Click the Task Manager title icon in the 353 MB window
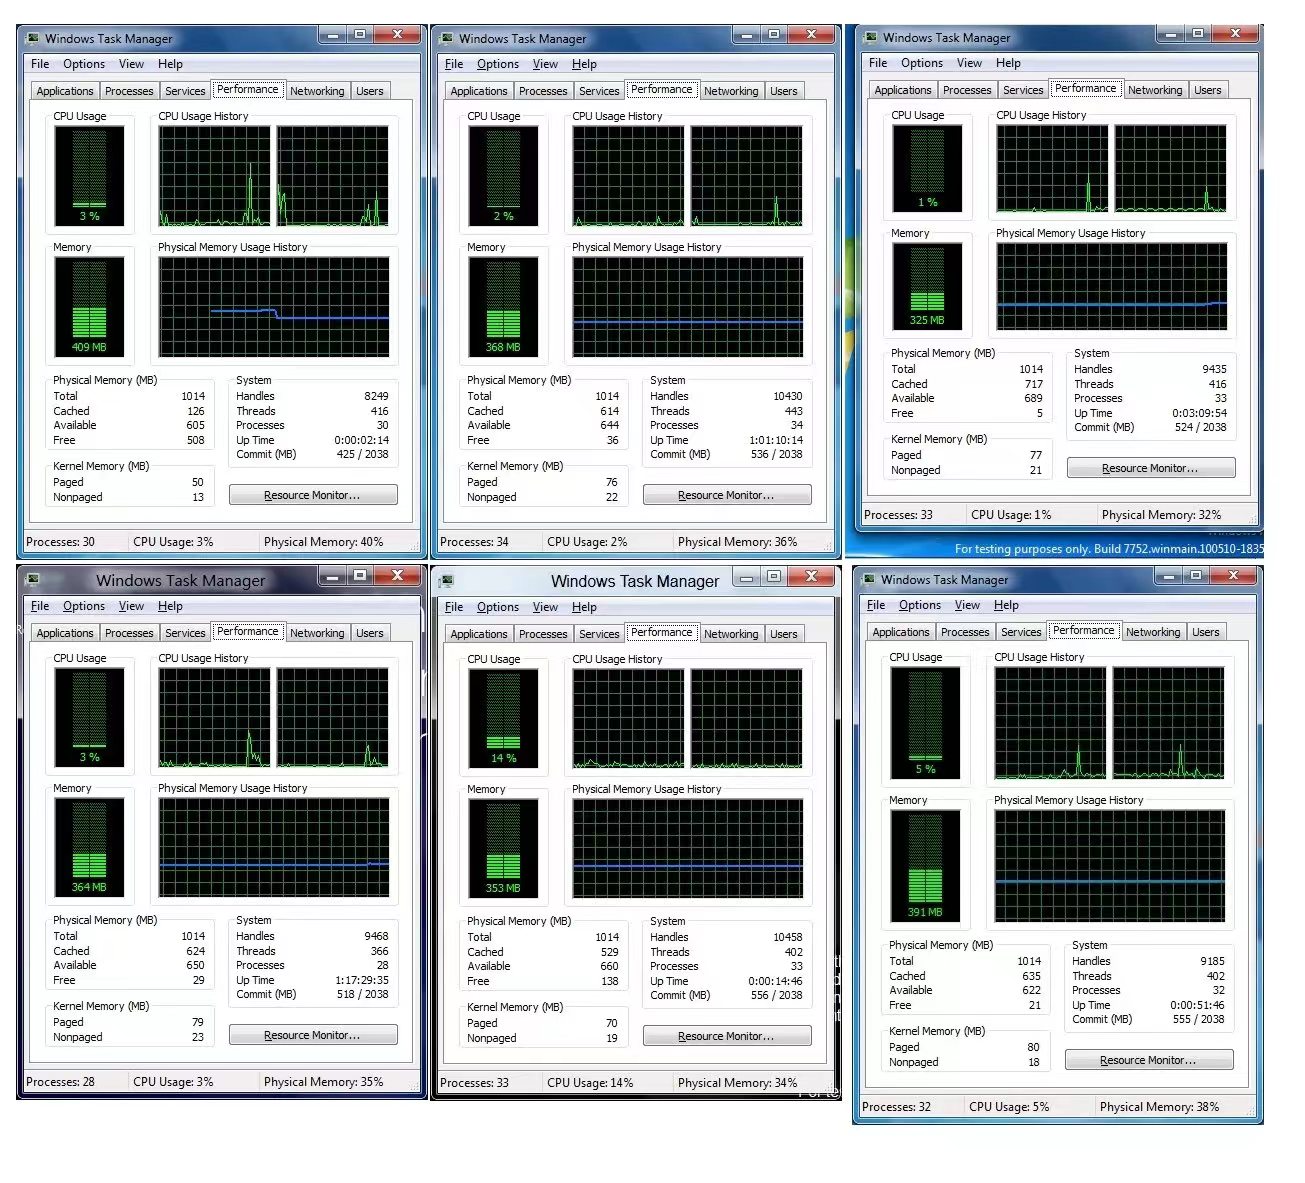 [x=446, y=580]
